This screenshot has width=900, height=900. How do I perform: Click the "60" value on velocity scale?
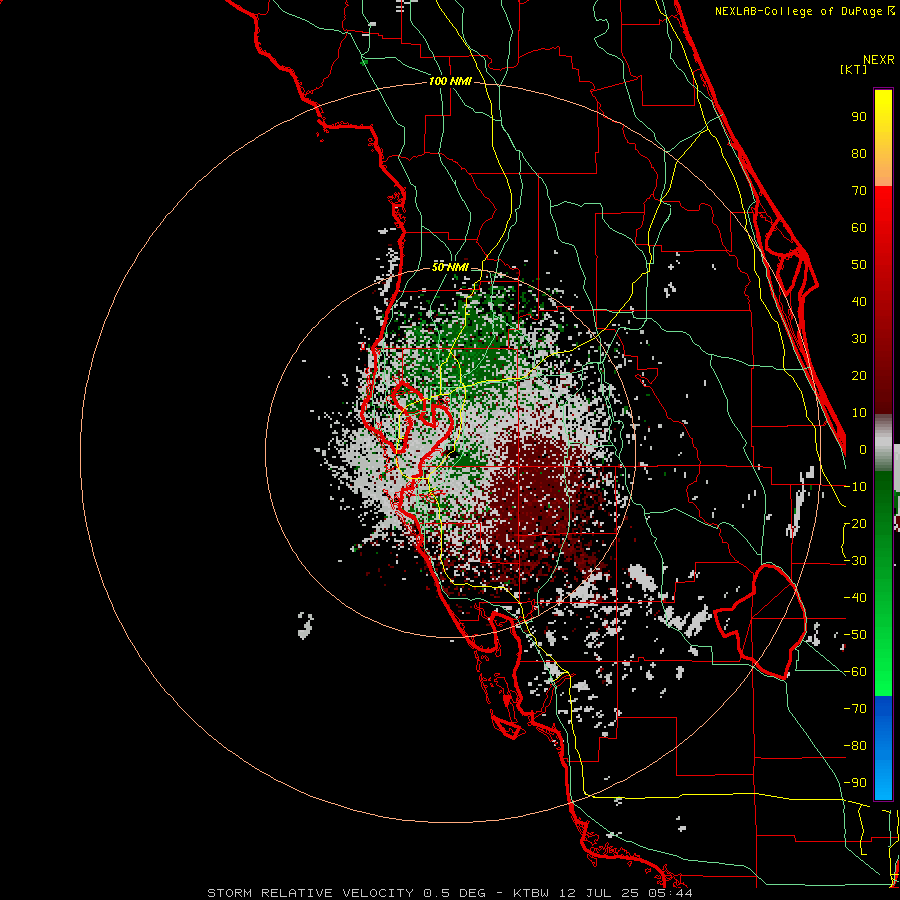pos(859,228)
